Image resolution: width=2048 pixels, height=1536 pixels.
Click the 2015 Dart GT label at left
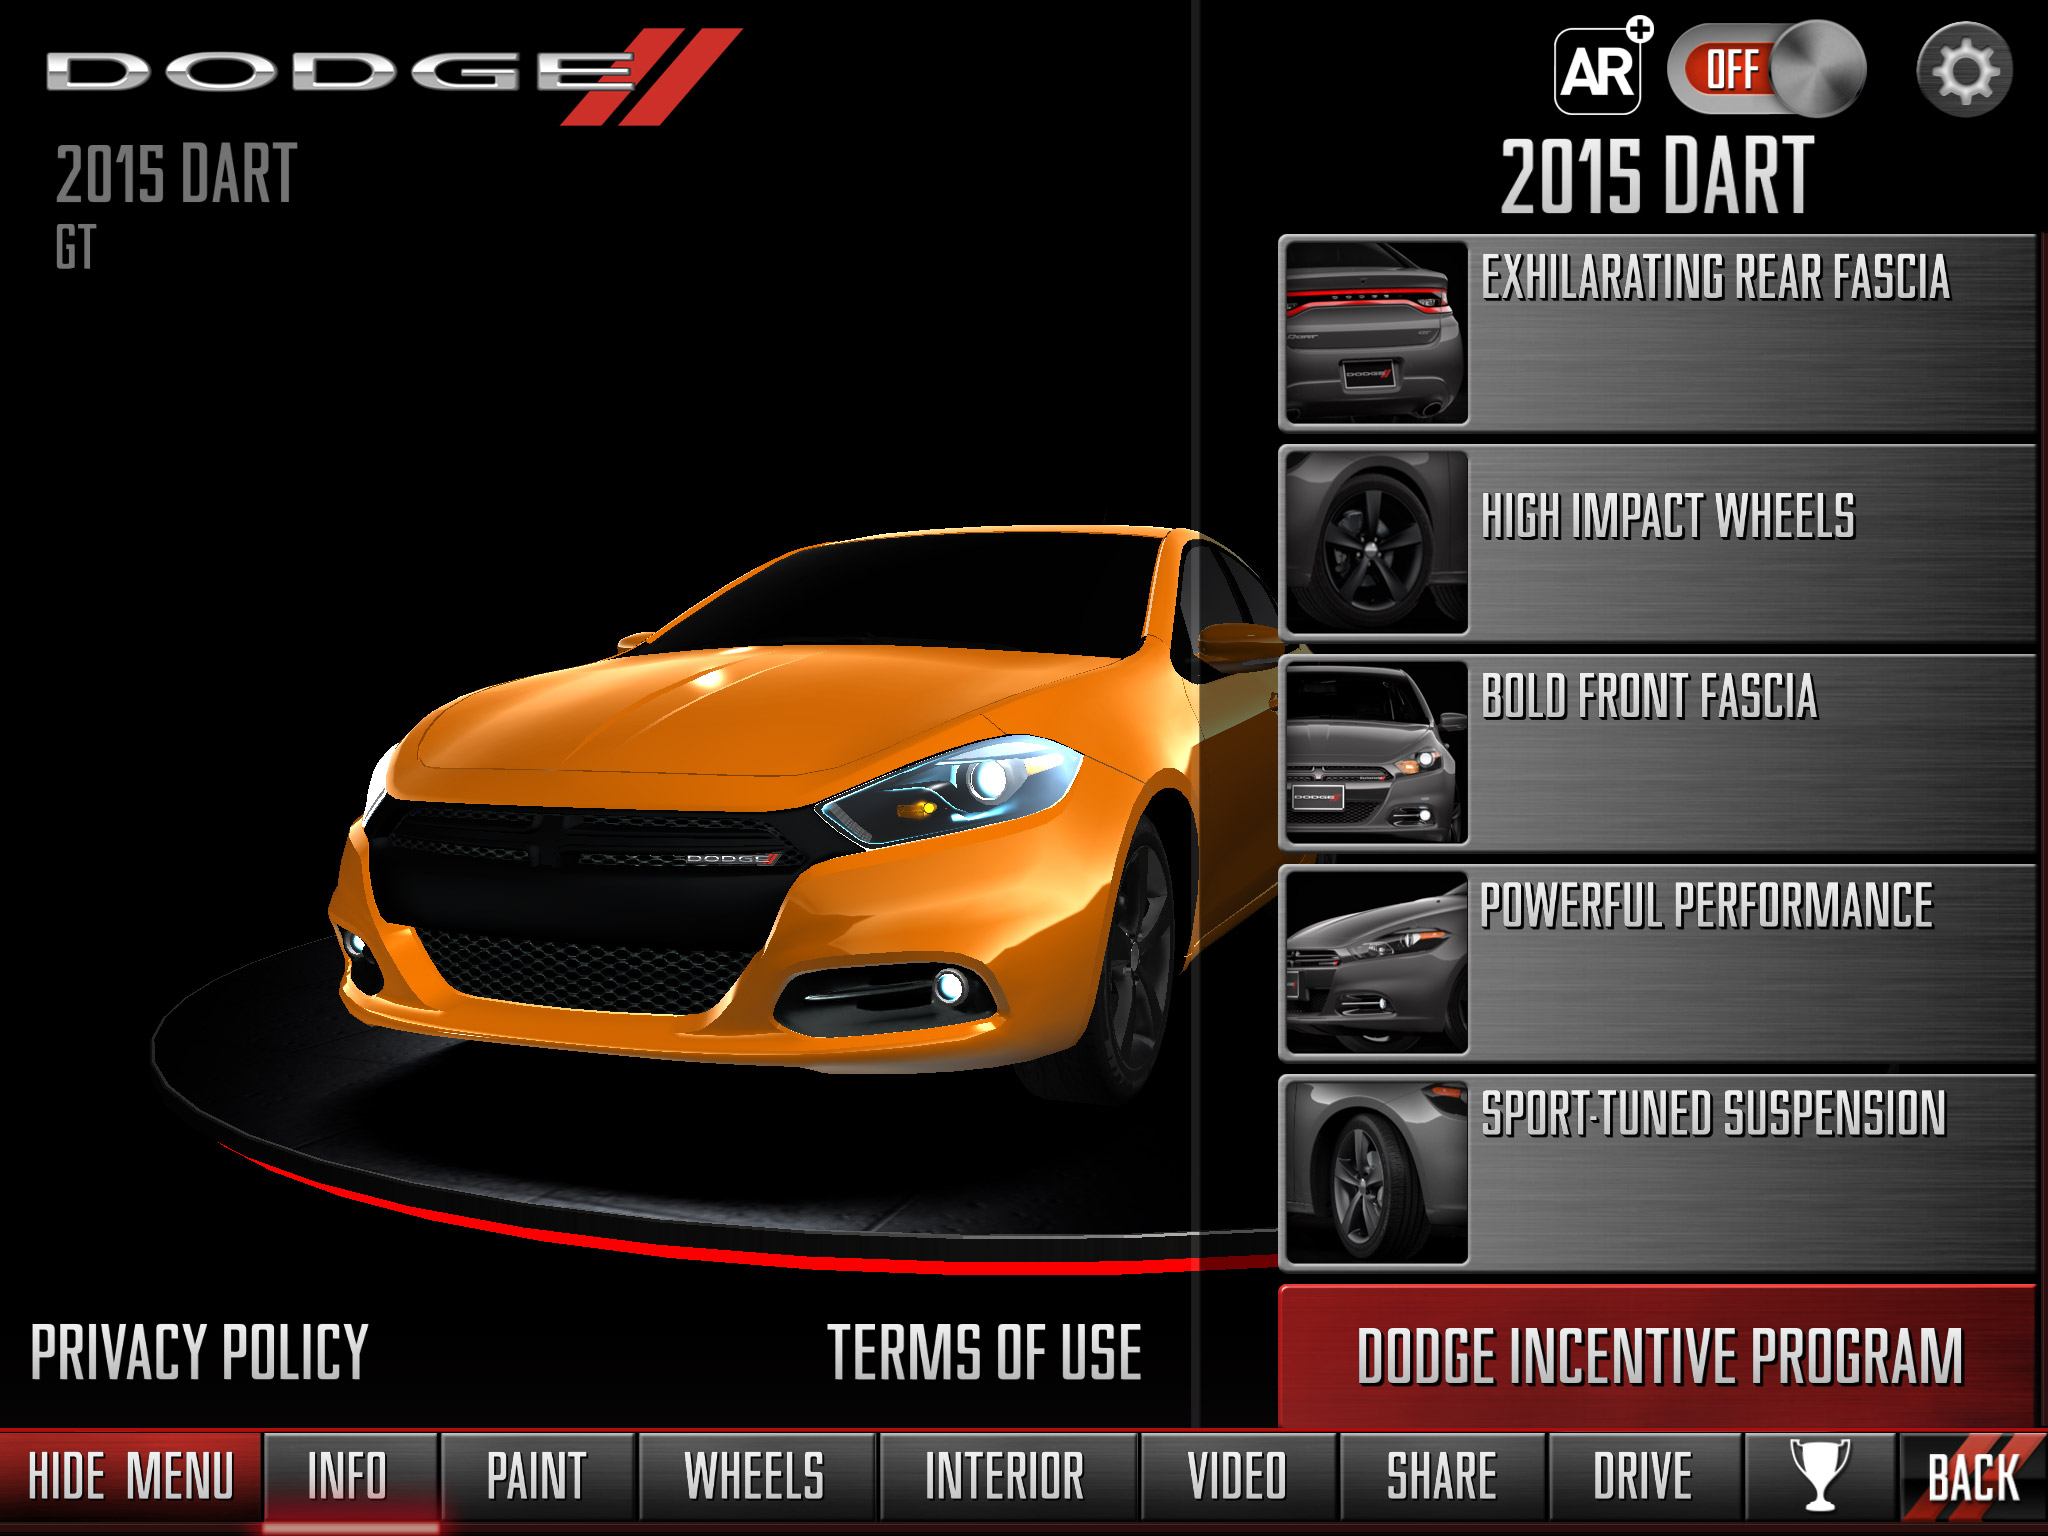tap(176, 206)
